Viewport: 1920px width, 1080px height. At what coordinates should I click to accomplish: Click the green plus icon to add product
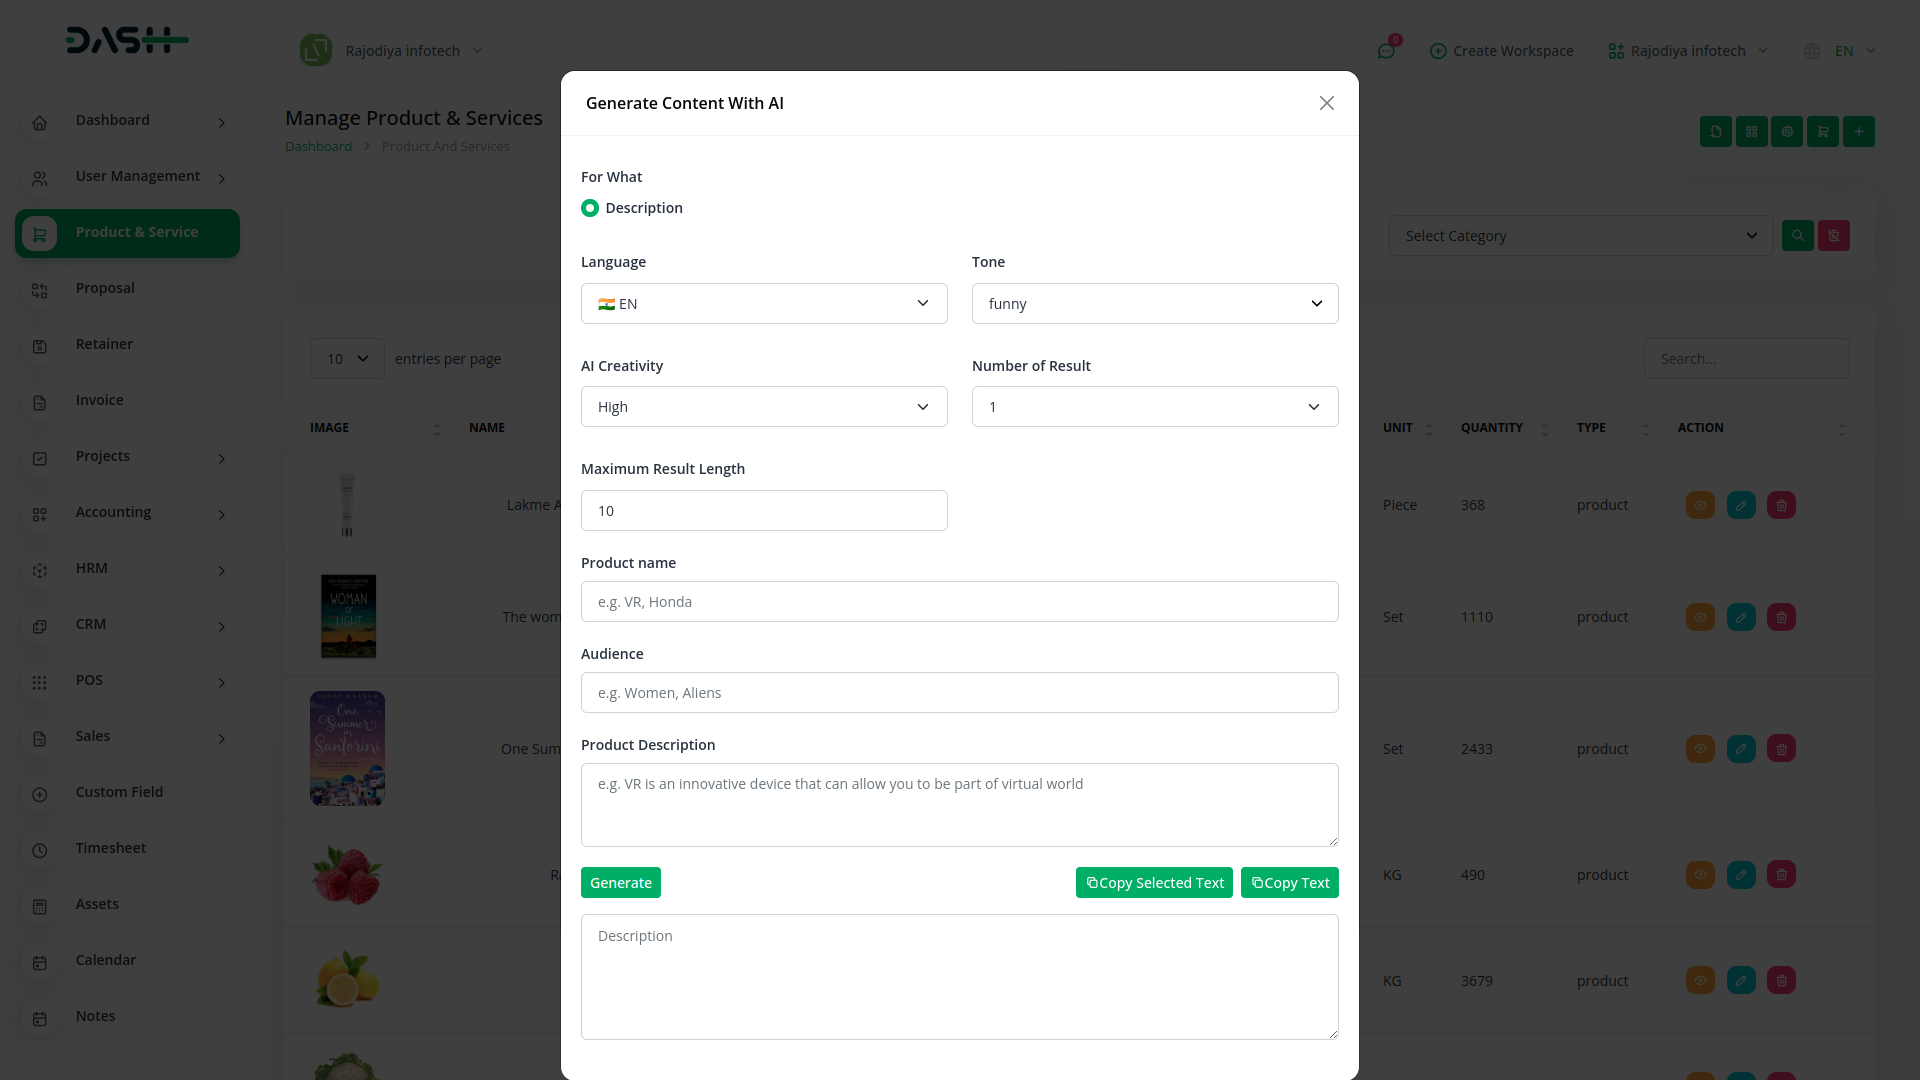pyautogui.click(x=1858, y=131)
